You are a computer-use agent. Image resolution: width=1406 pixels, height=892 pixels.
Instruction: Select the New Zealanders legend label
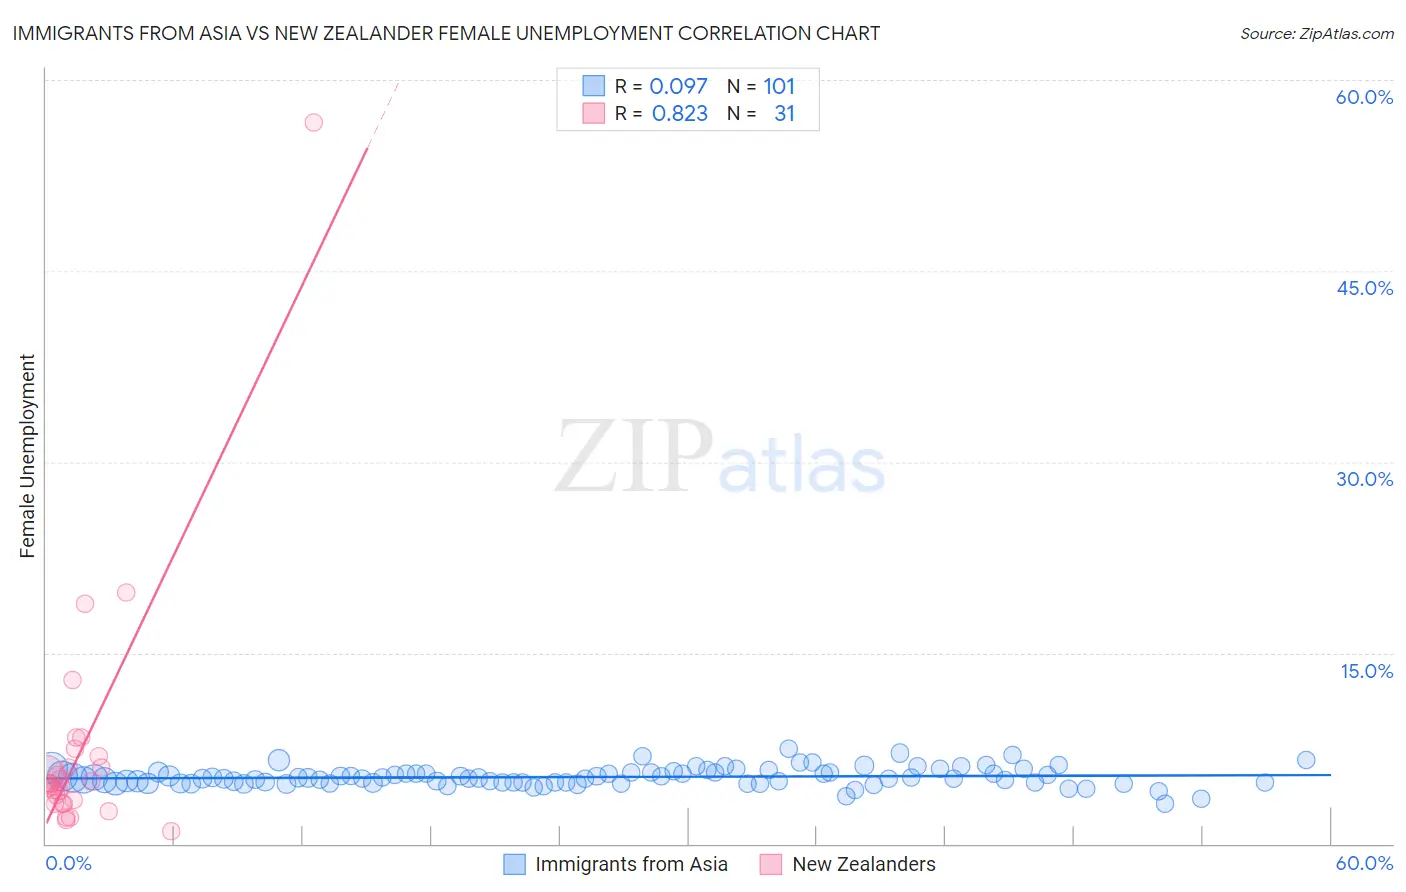[864, 864]
